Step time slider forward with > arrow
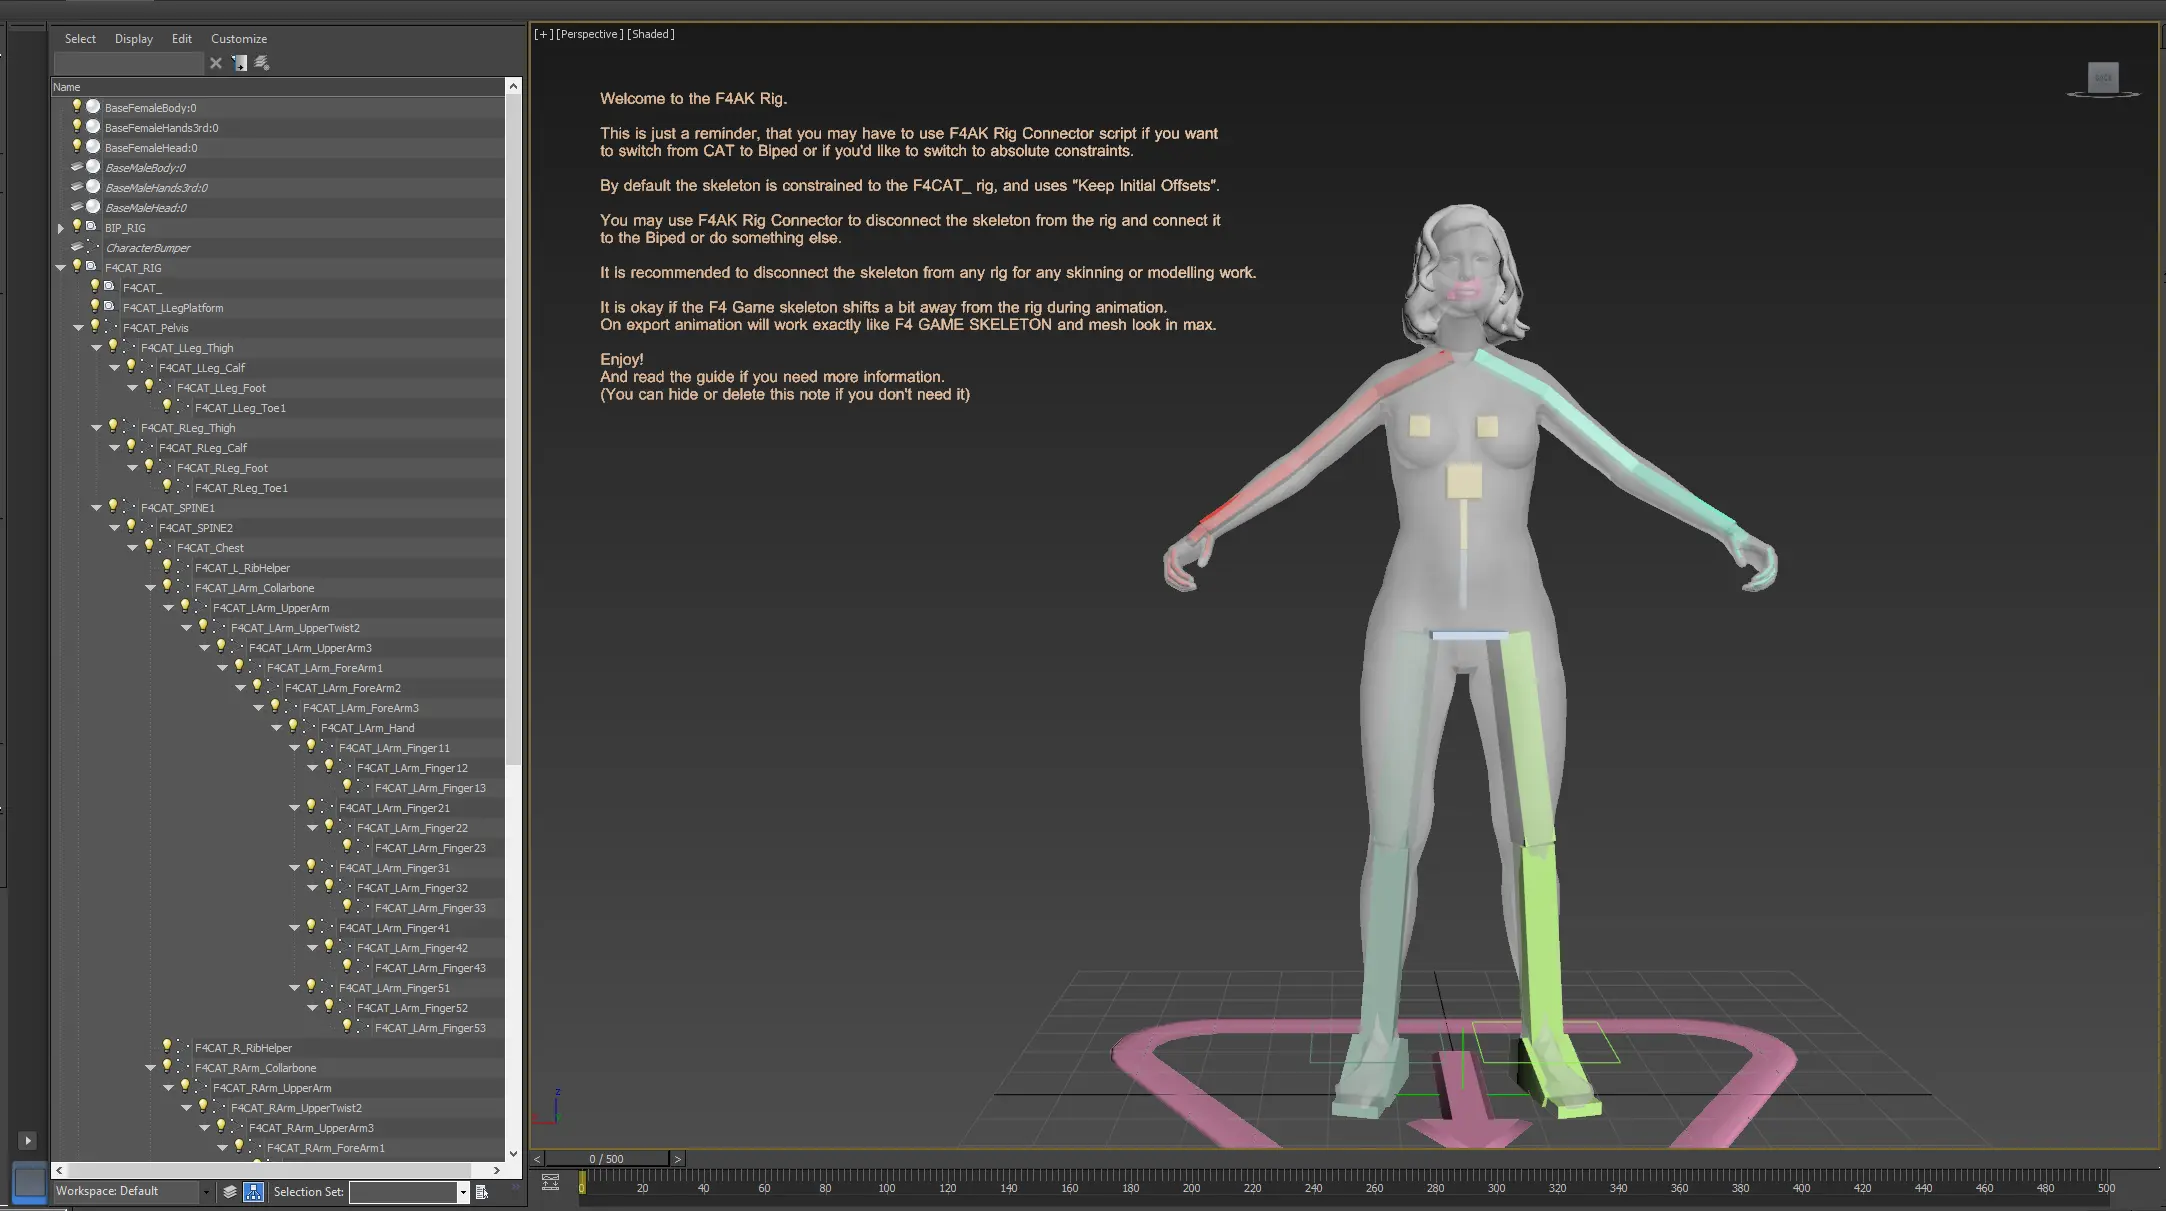The image size is (2166, 1211). pos(677,1159)
